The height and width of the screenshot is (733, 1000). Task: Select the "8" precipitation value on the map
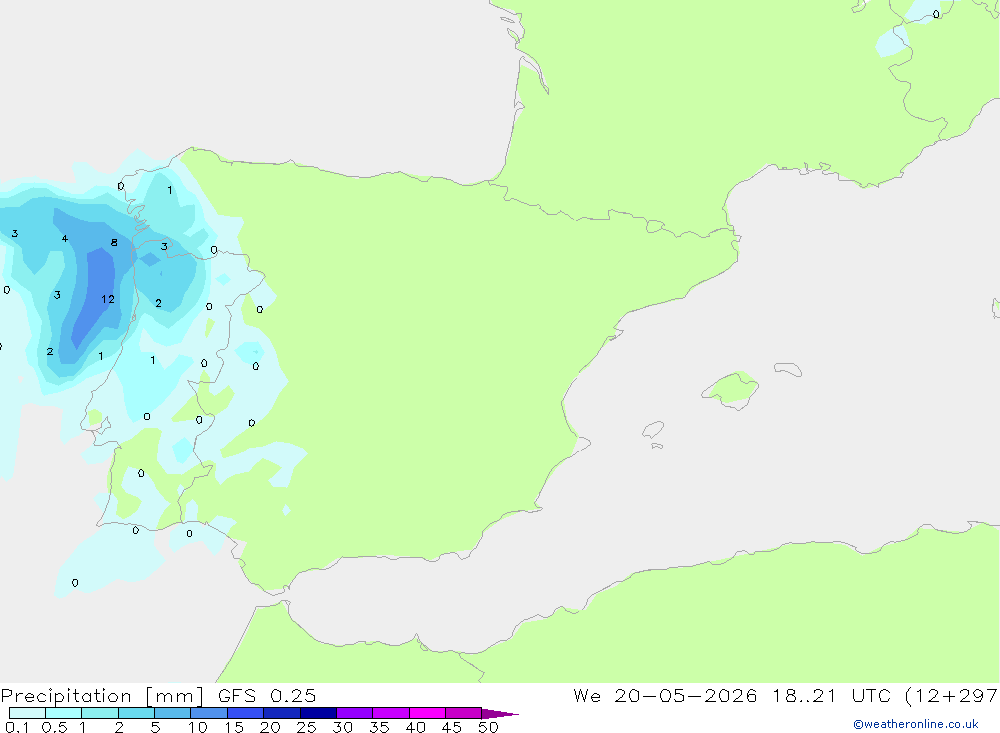114,242
